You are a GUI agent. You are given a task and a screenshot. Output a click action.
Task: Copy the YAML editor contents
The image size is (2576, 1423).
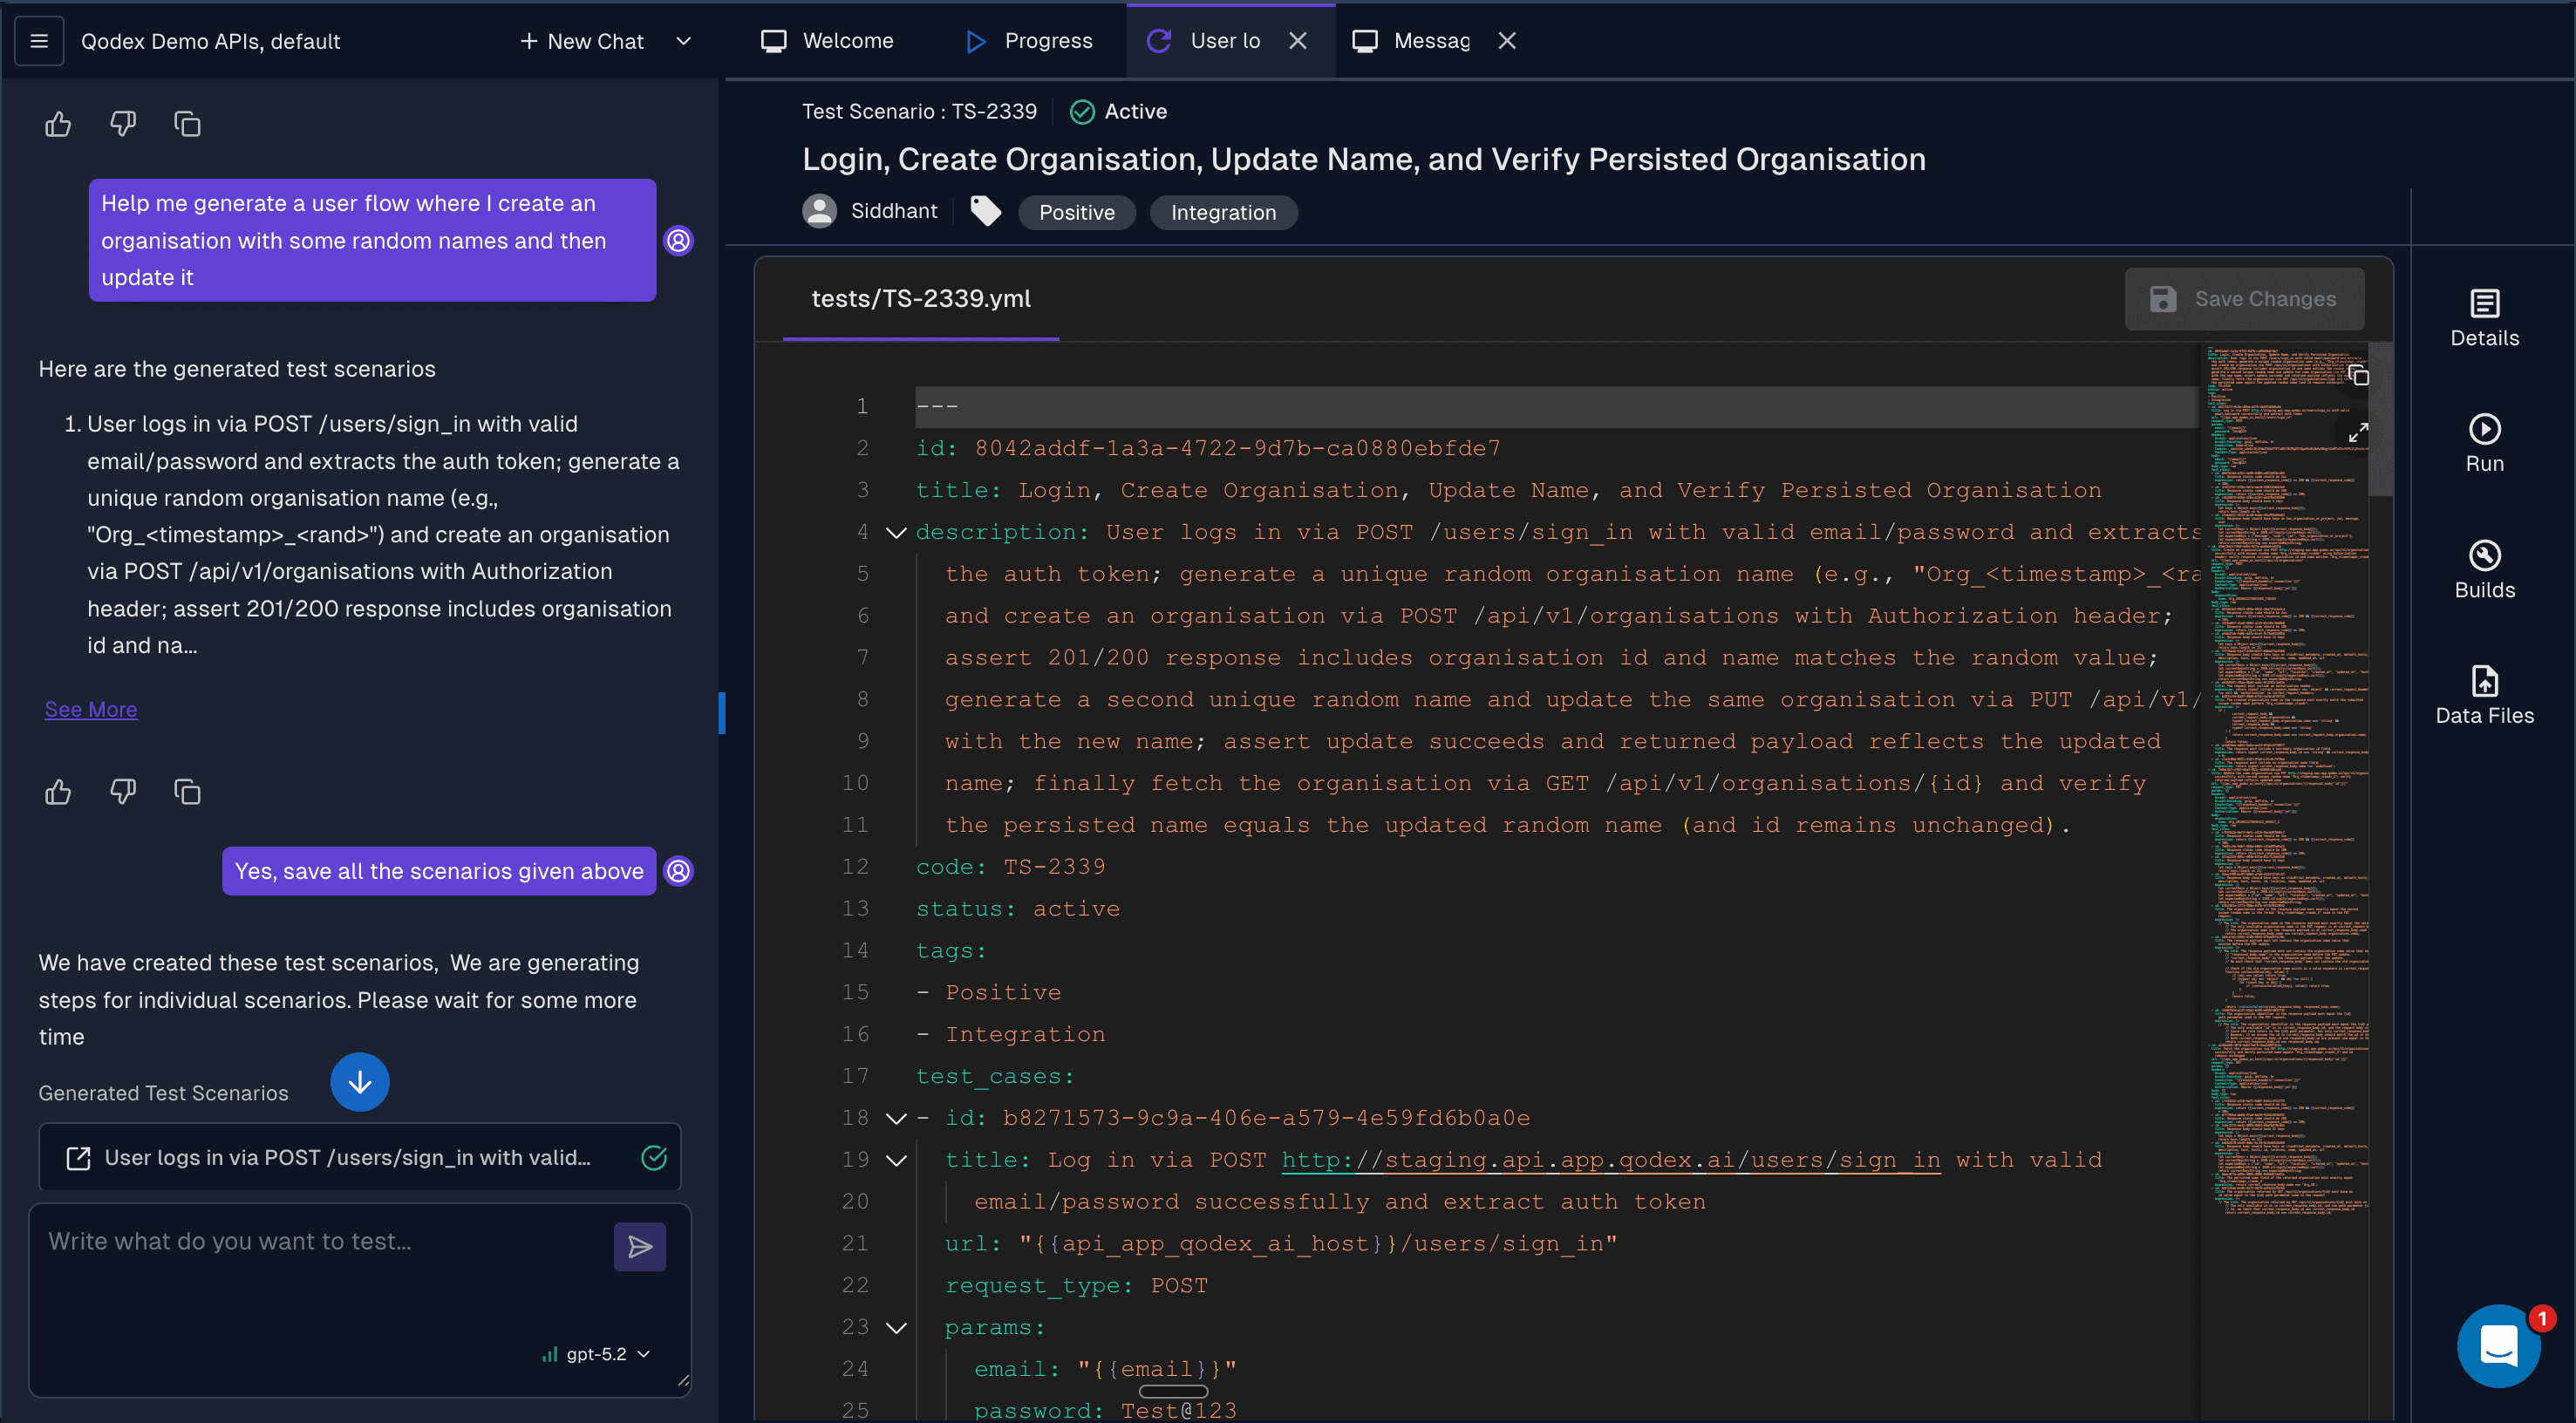point(2358,375)
